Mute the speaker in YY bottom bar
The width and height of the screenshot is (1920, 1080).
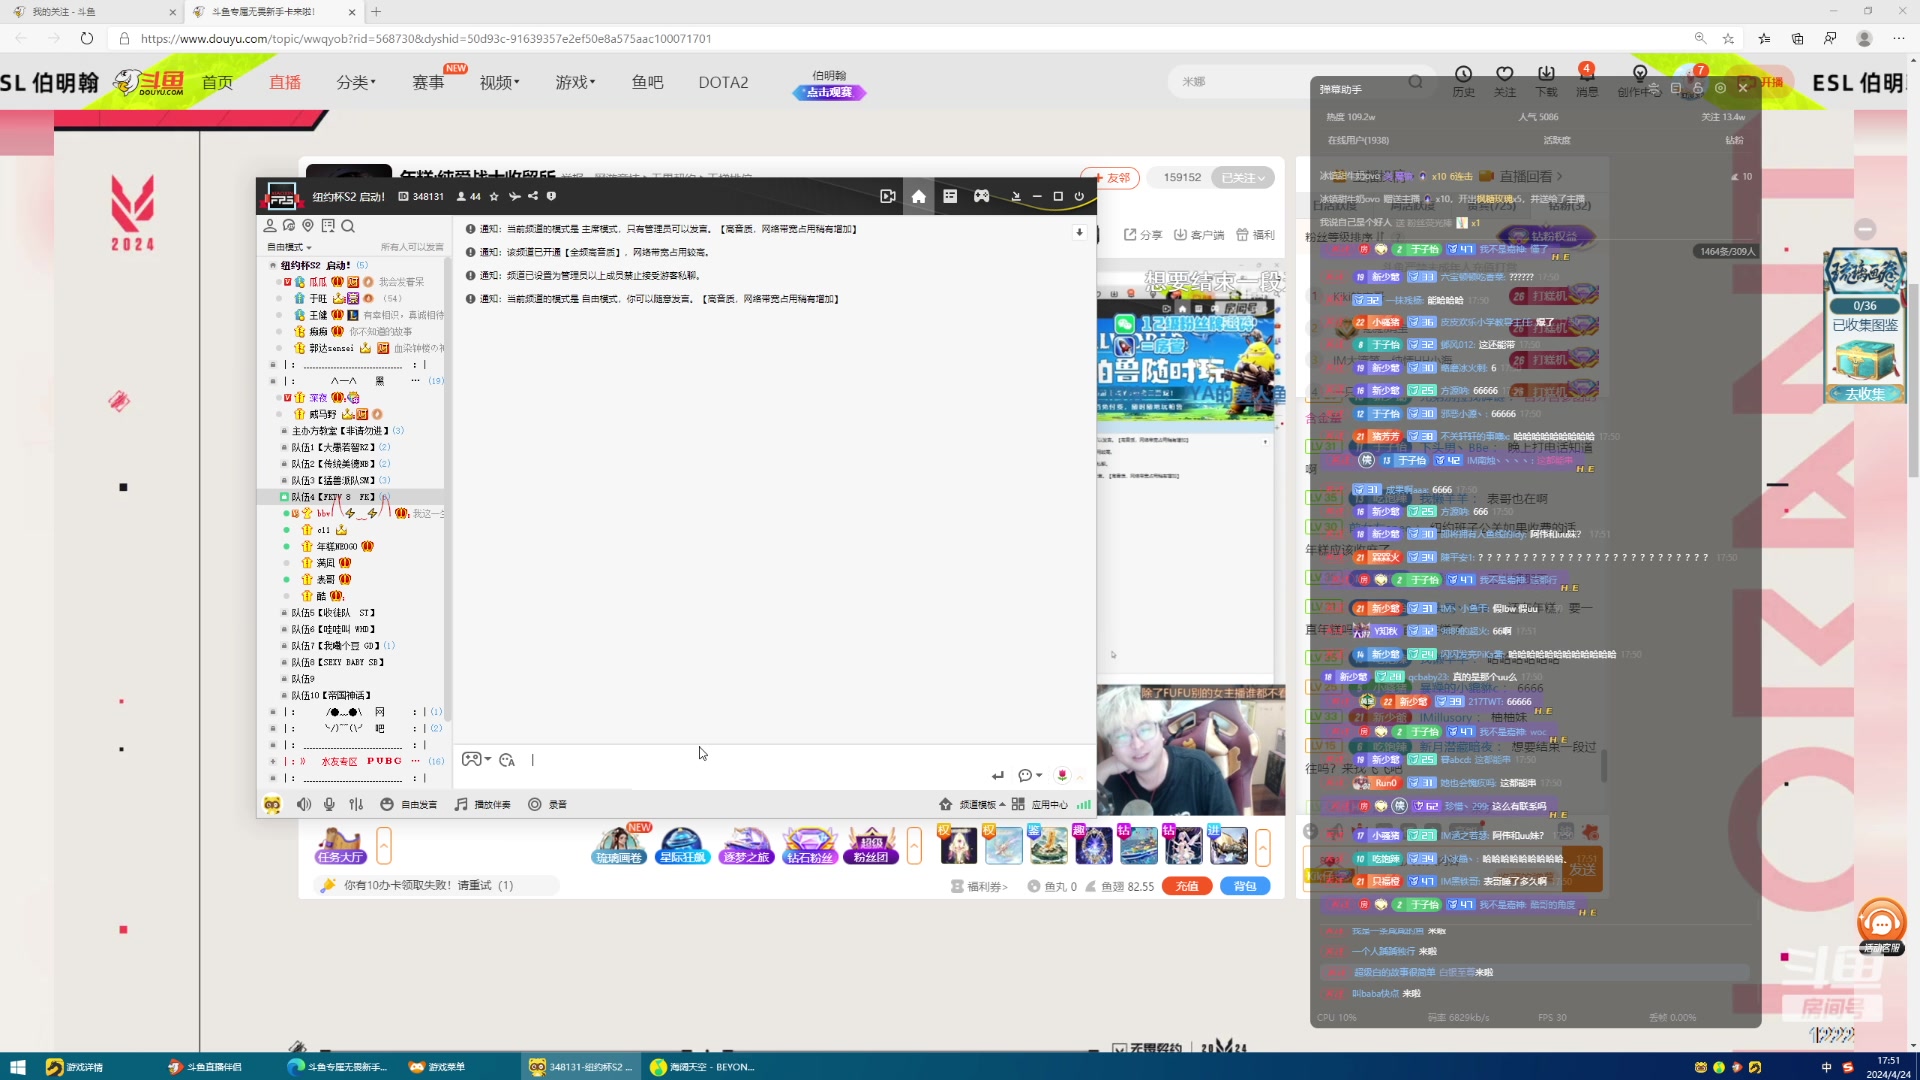point(303,804)
